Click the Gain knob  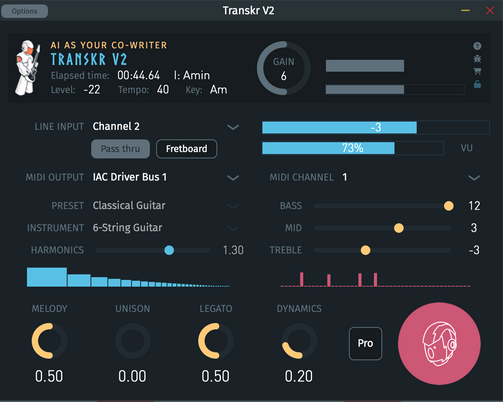[x=284, y=68]
